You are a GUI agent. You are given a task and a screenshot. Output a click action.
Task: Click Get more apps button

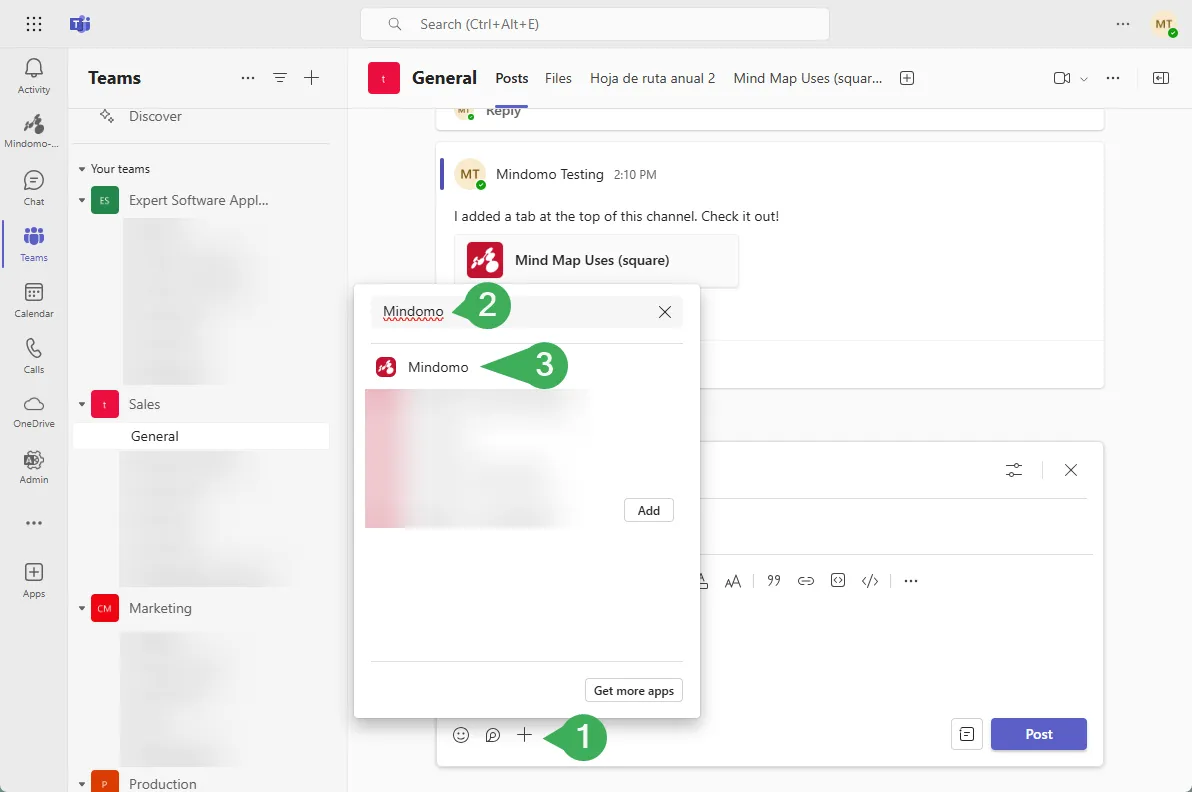point(634,691)
